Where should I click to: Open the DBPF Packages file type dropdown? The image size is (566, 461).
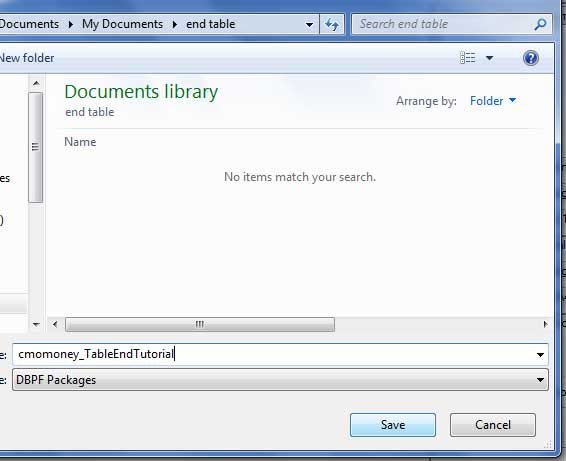point(280,380)
